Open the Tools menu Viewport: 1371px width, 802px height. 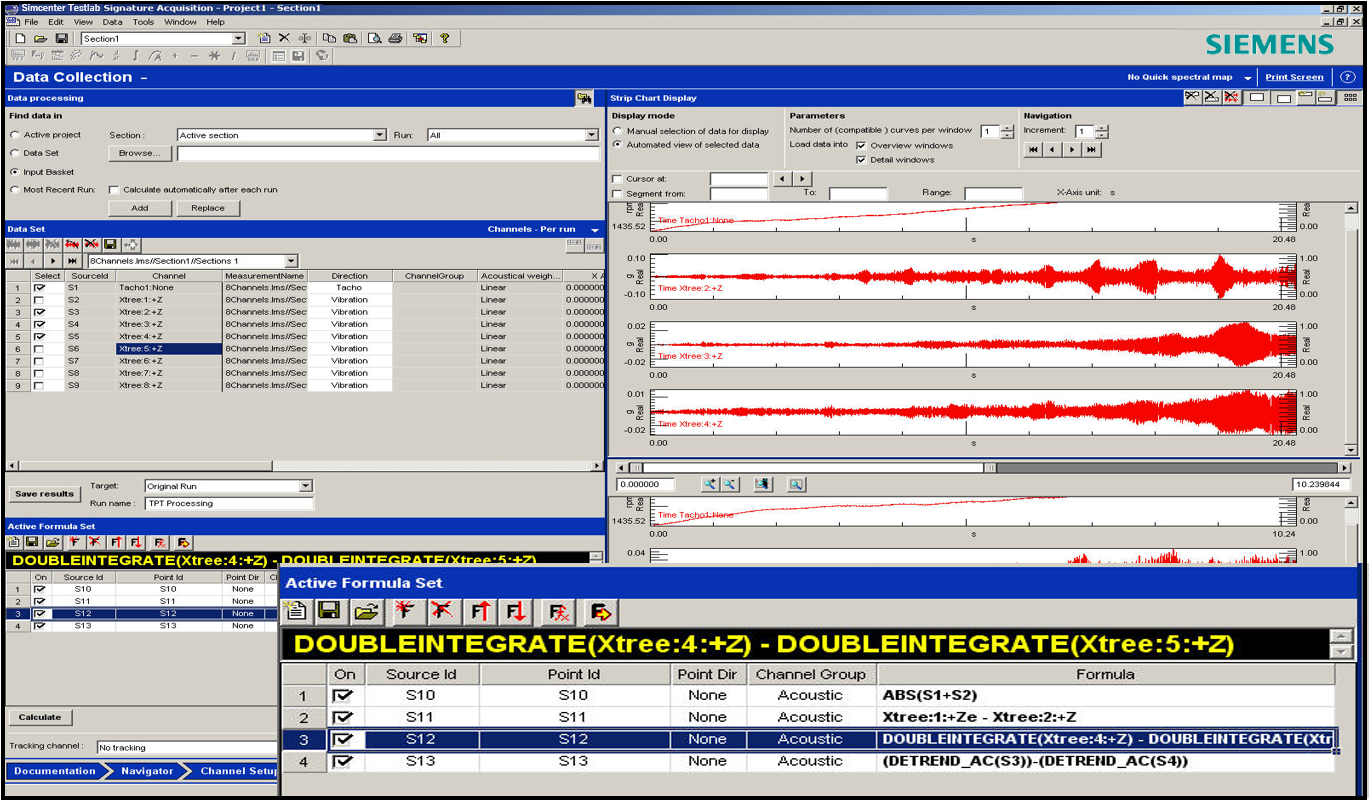tap(143, 21)
